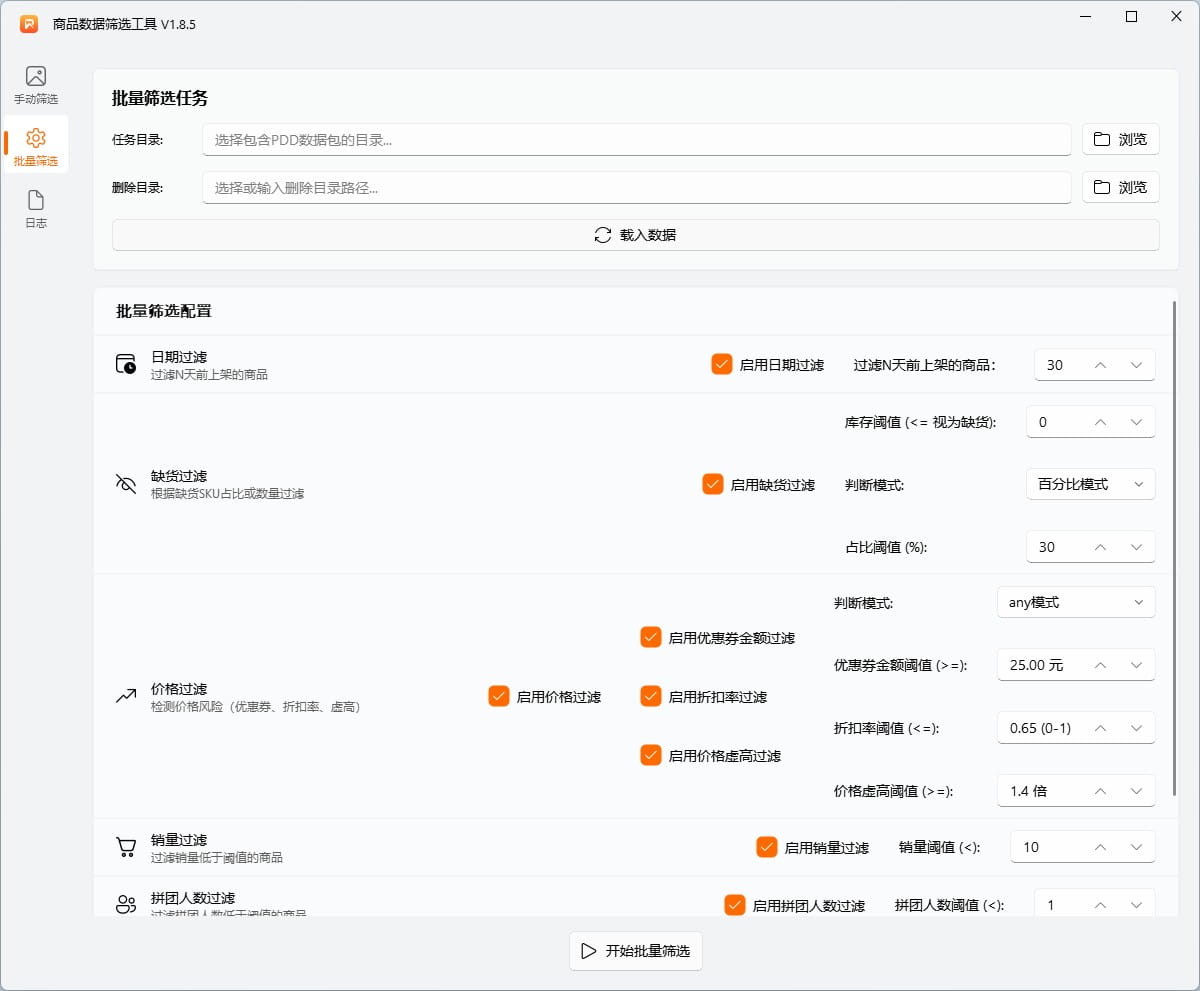
Task: Toggle the 启用销量过滤 checkbox
Action: click(767, 848)
